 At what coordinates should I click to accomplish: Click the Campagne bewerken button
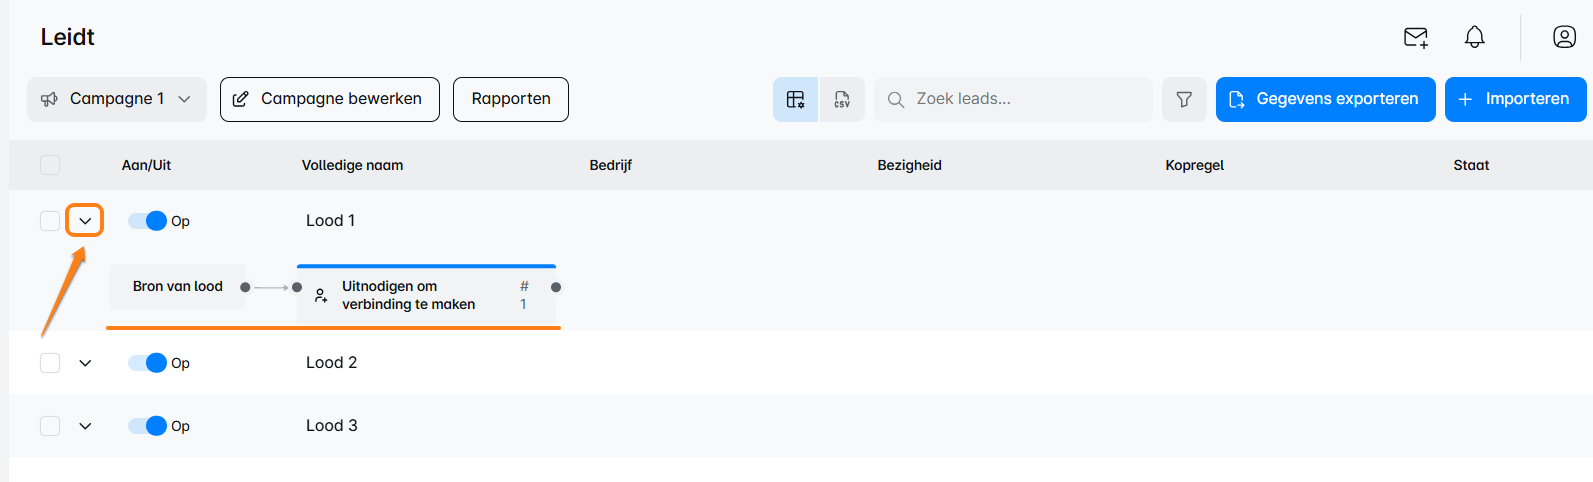click(x=329, y=99)
